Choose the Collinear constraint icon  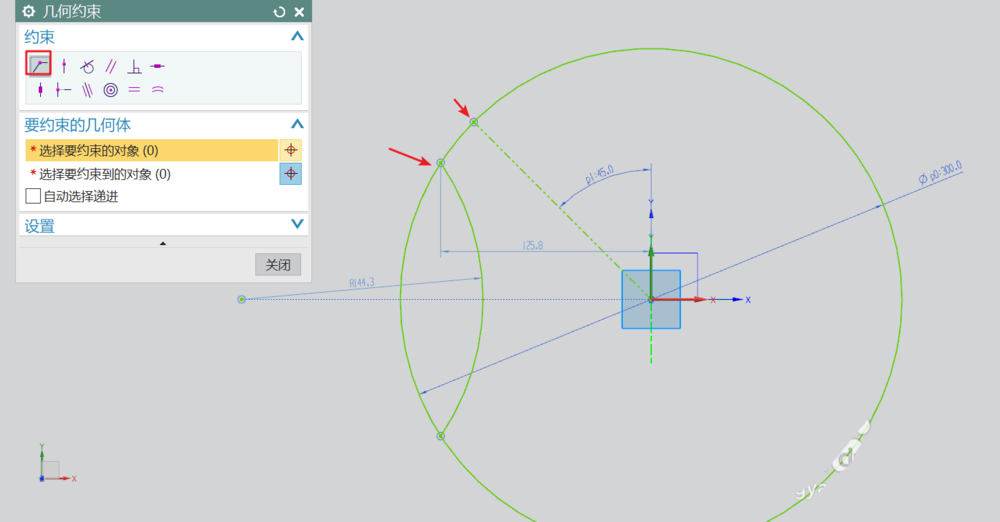point(87,90)
